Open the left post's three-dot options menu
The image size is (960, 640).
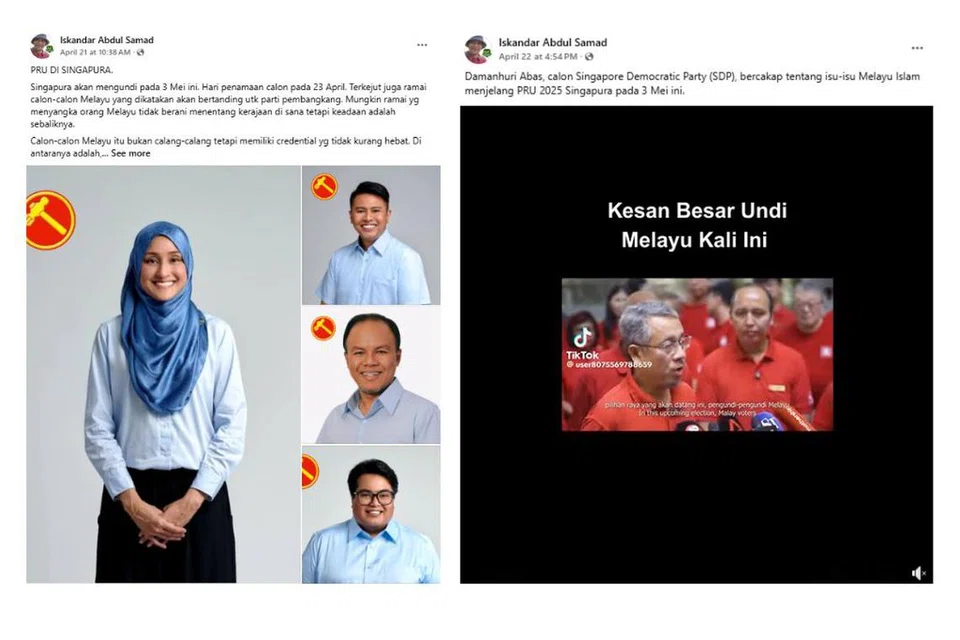(x=422, y=45)
